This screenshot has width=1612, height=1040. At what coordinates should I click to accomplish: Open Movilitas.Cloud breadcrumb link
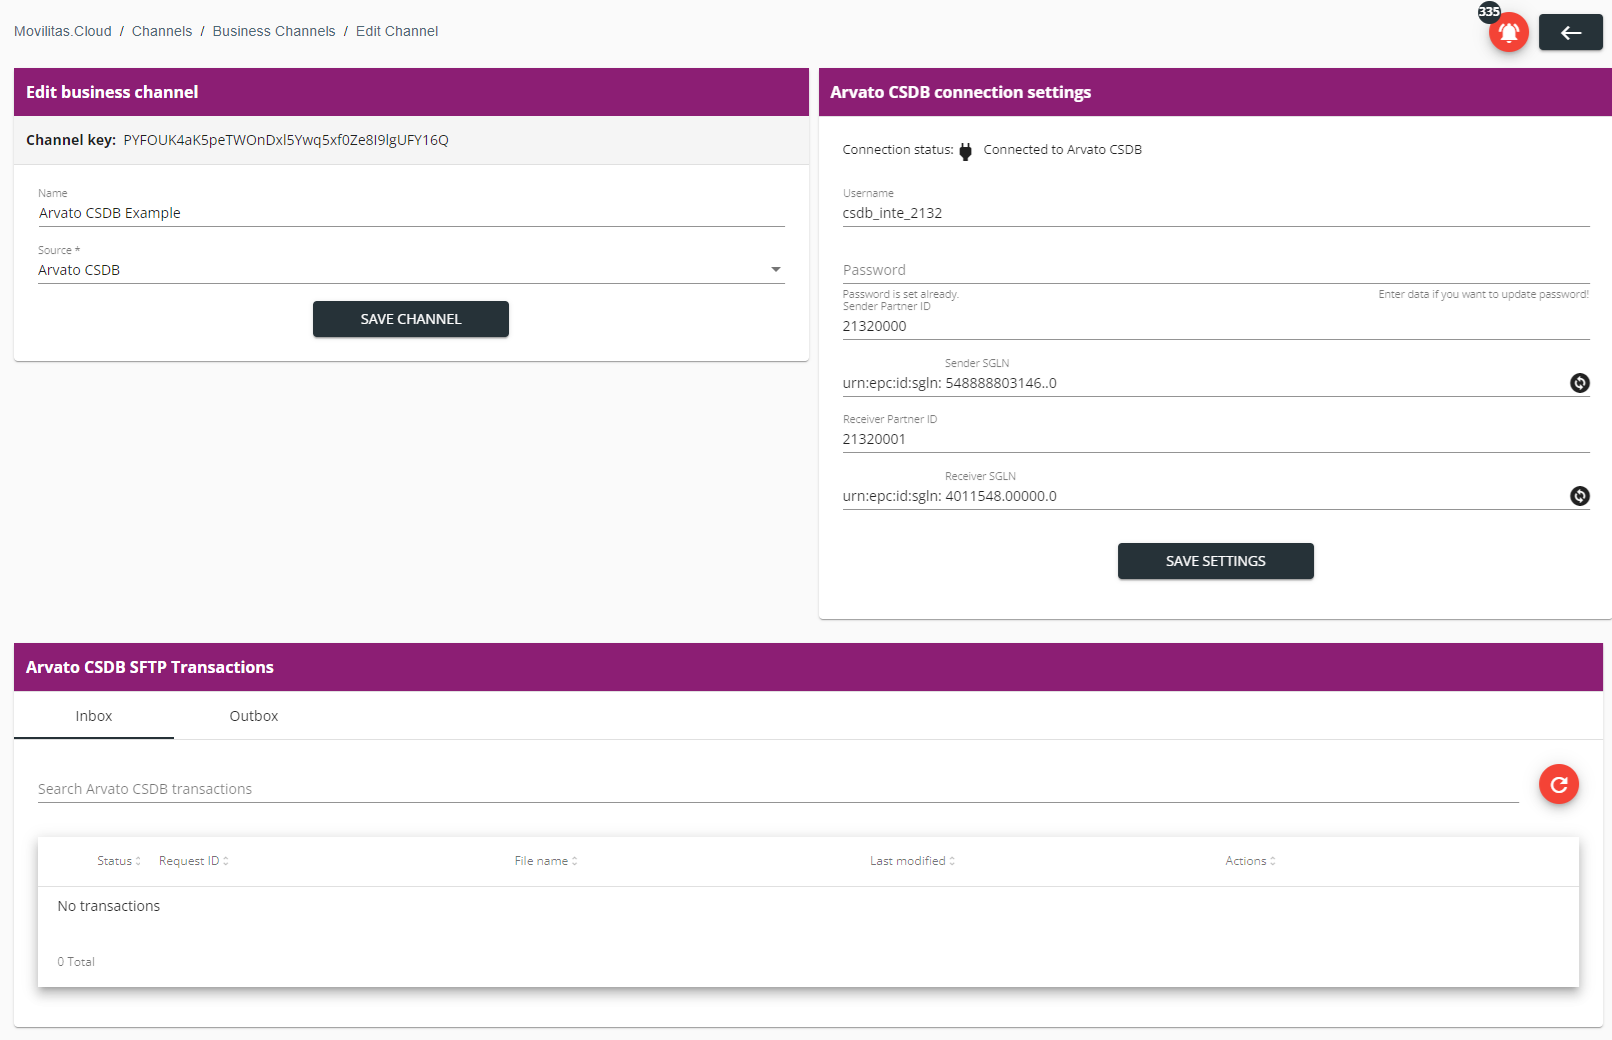tap(63, 31)
